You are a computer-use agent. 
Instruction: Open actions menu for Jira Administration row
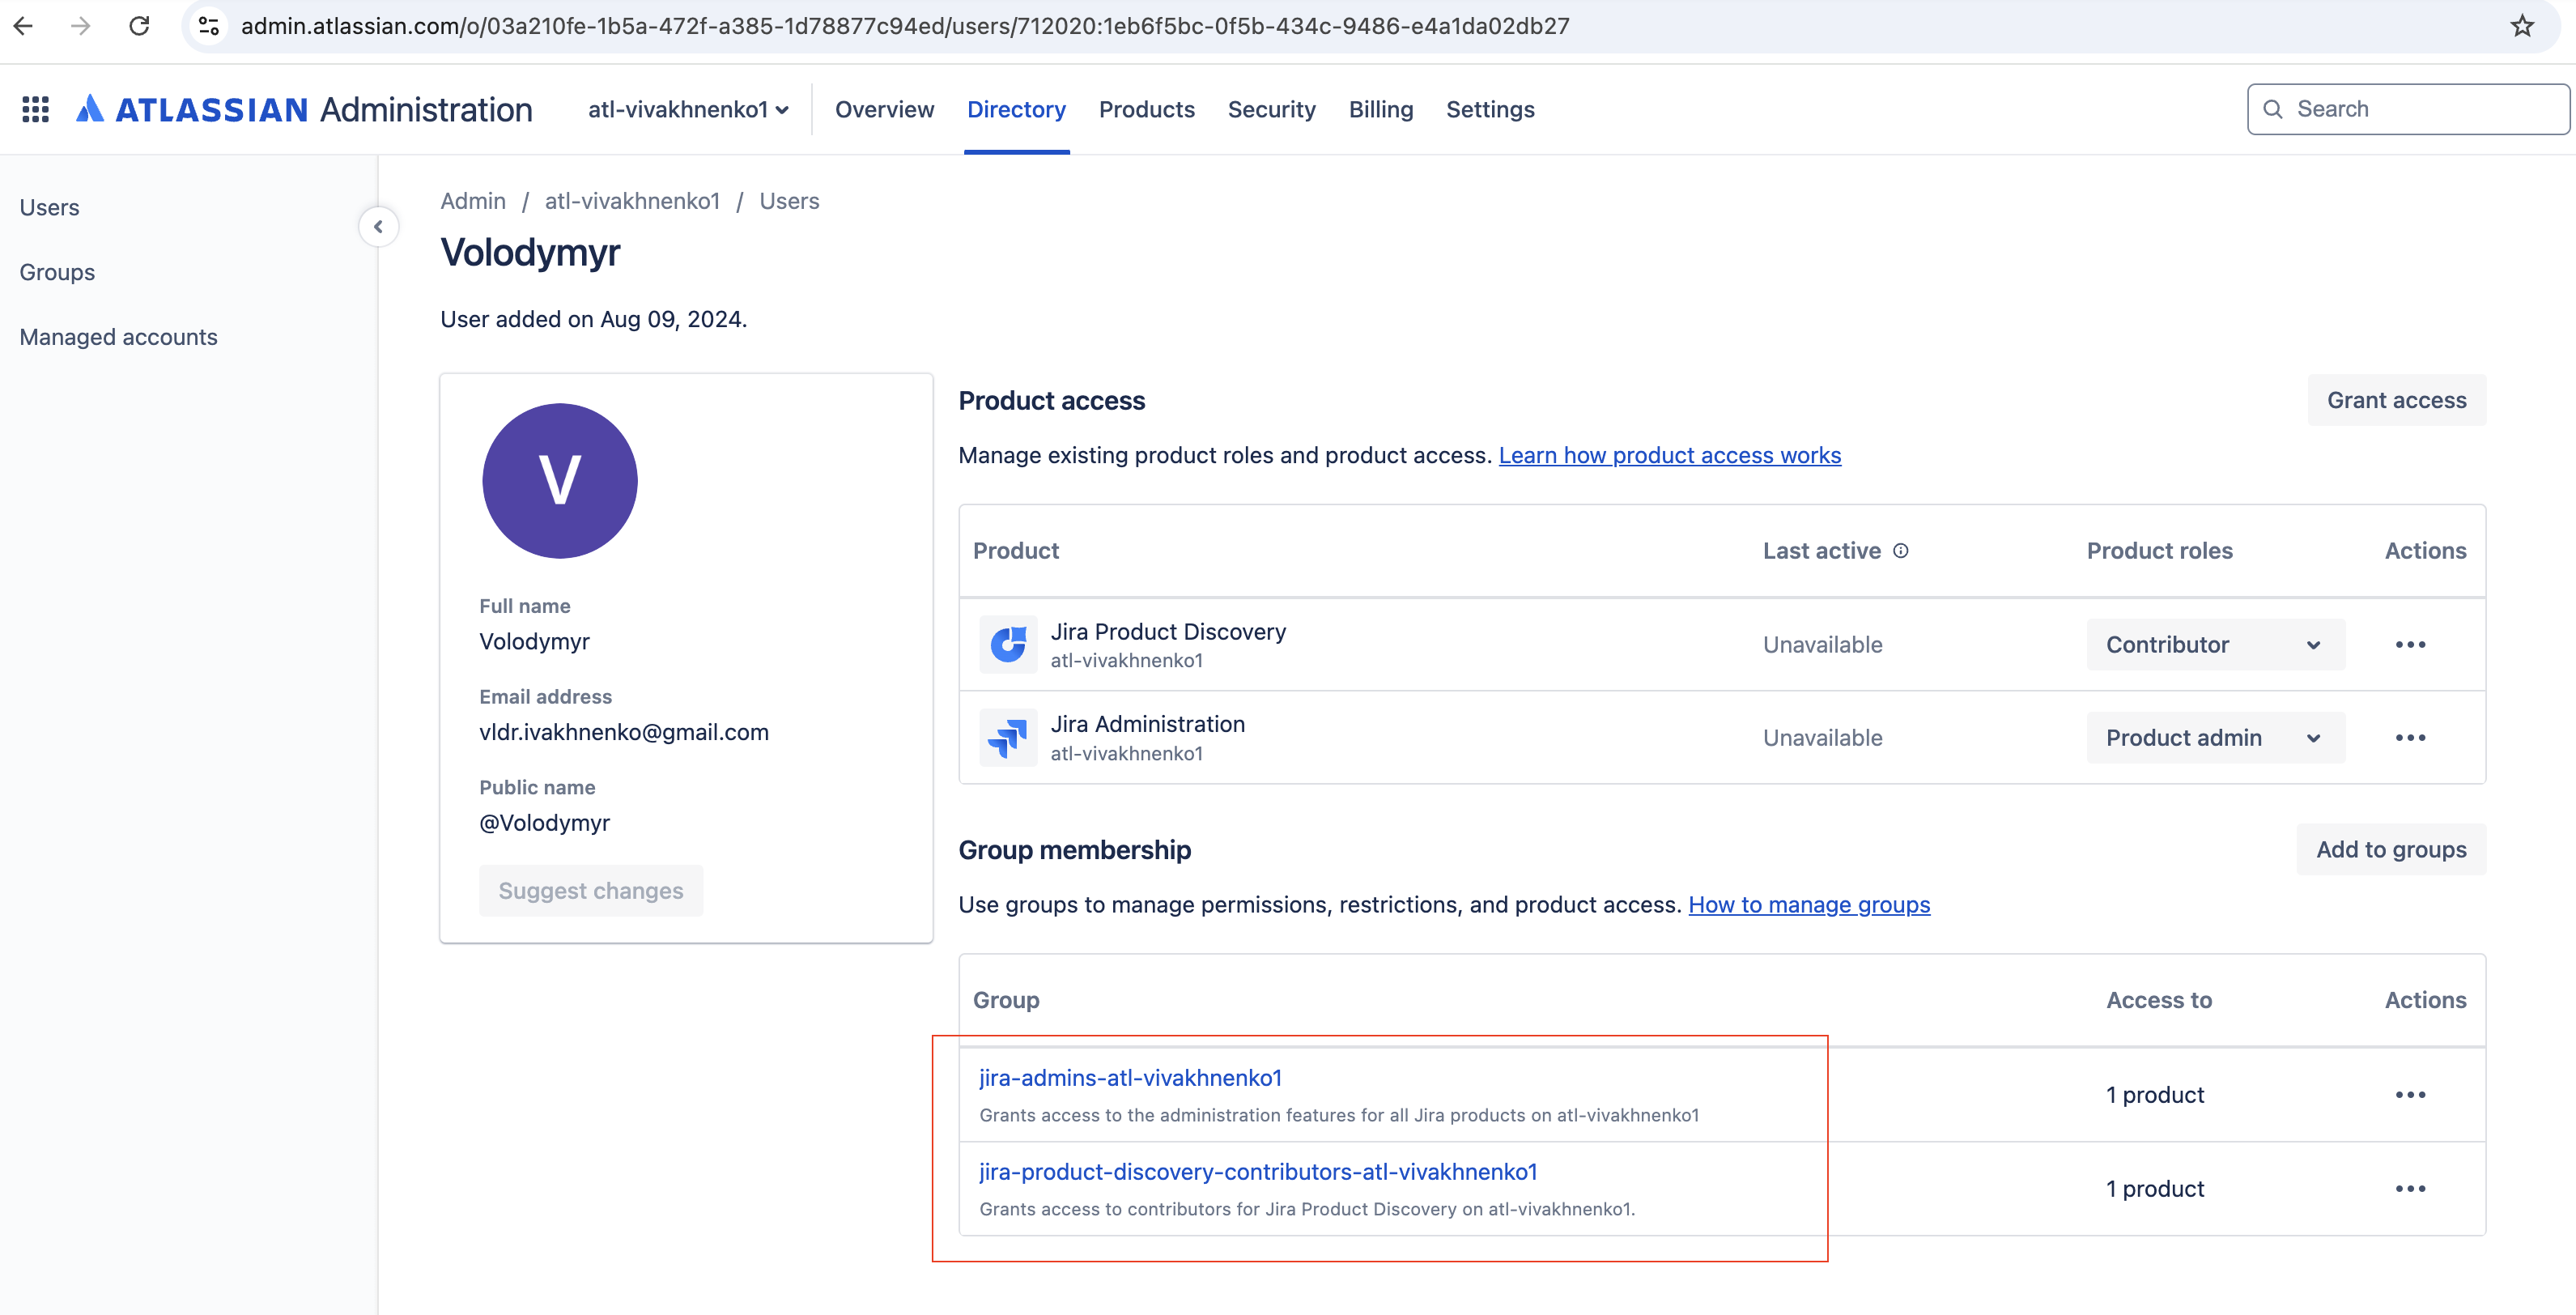2410,738
